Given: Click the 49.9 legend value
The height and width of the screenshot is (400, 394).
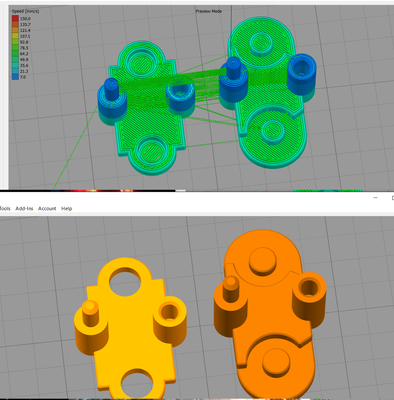Looking at the screenshot, I should (24, 60).
